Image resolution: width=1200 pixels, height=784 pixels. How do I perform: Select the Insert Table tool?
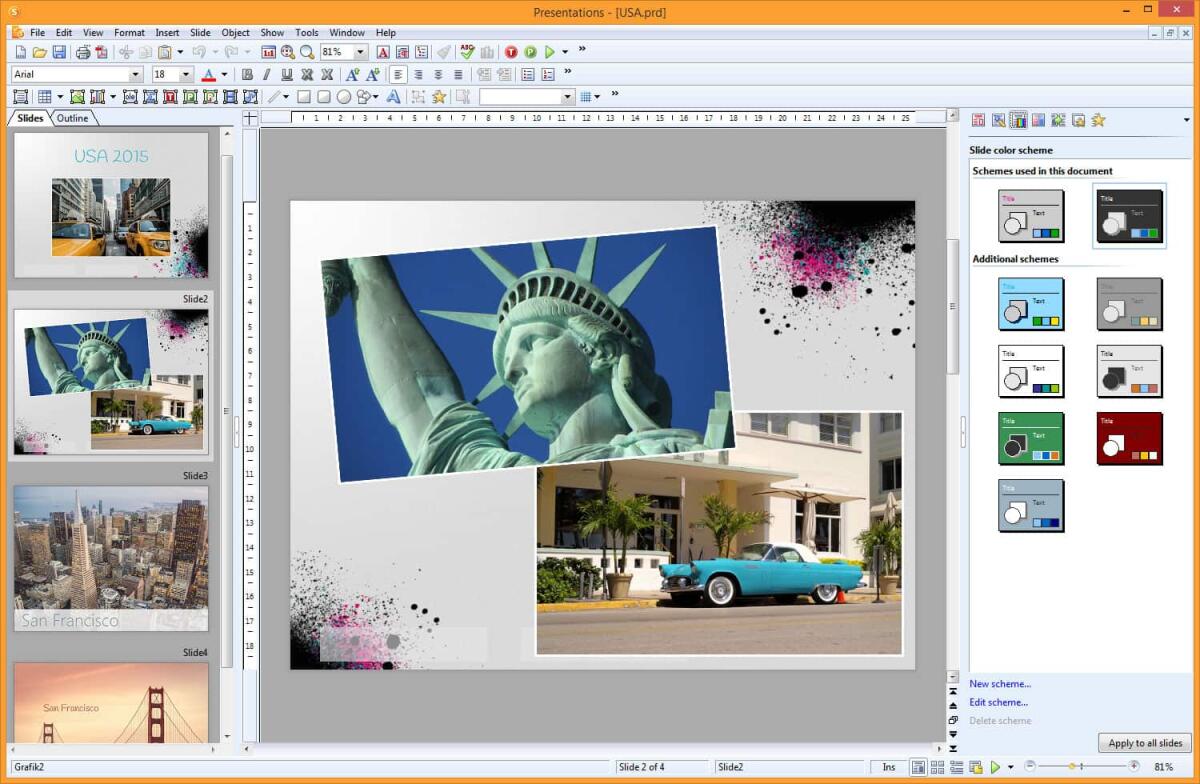(x=44, y=96)
